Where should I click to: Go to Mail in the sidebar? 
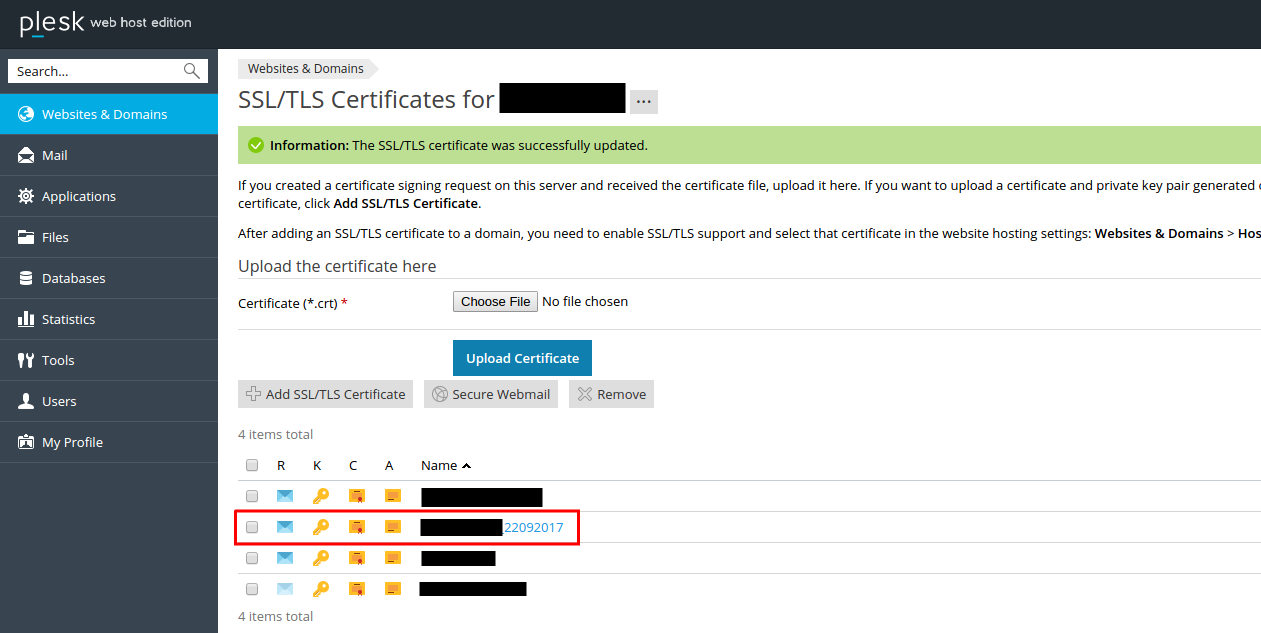pyautogui.click(x=55, y=155)
